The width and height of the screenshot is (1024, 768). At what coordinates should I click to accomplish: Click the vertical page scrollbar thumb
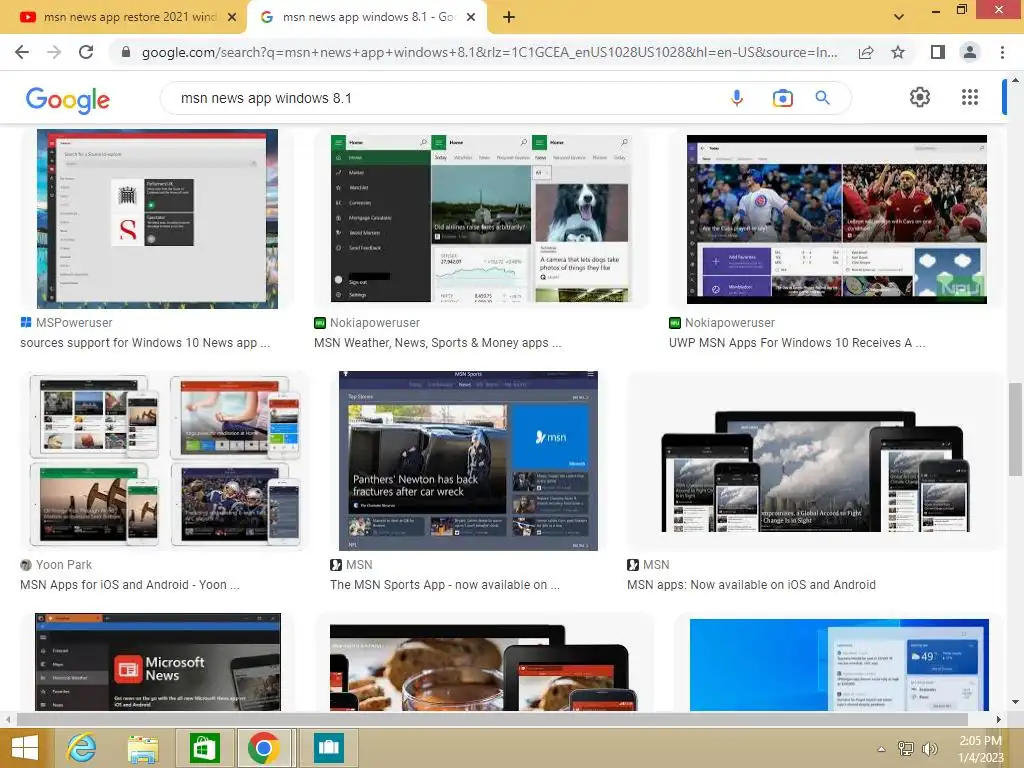coord(1015,429)
